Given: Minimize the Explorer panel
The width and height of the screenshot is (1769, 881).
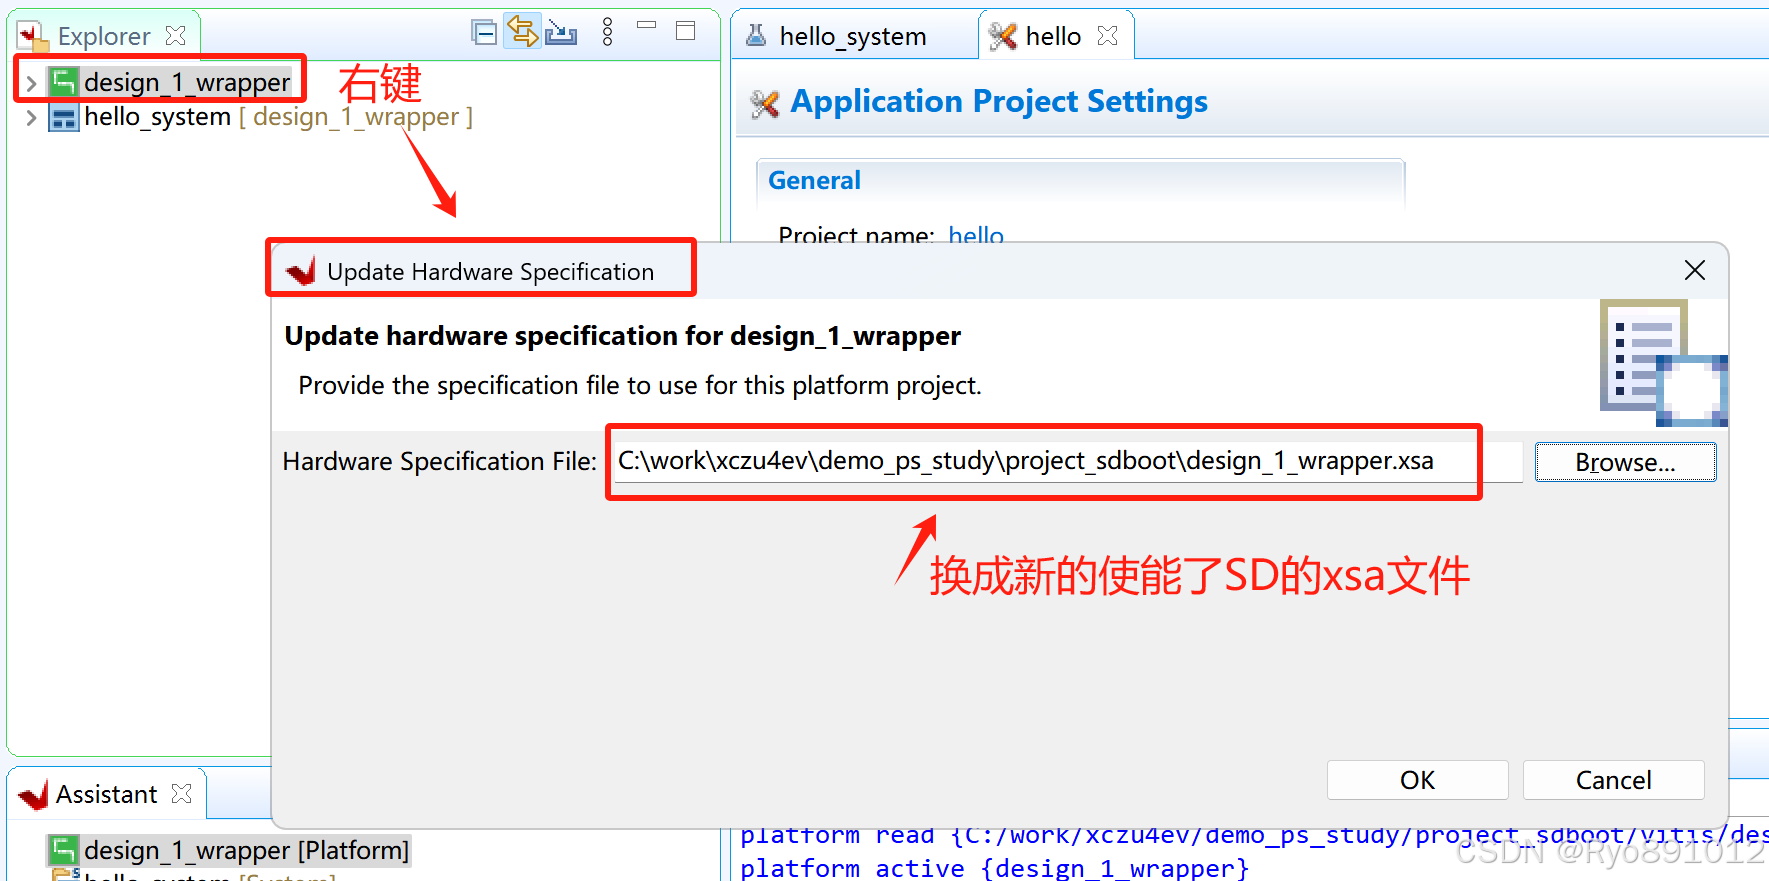Looking at the screenshot, I should [x=647, y=25].
